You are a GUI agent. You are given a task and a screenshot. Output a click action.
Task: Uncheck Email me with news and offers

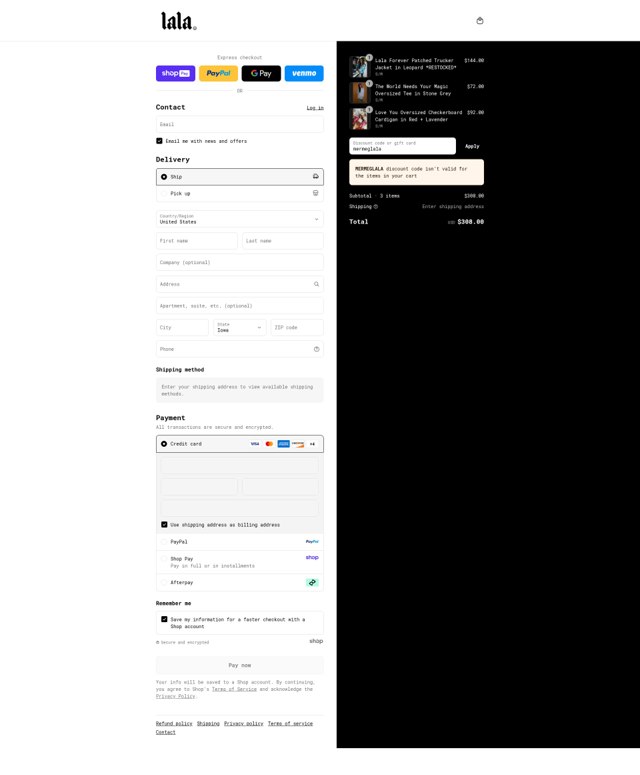click(159, 141)
